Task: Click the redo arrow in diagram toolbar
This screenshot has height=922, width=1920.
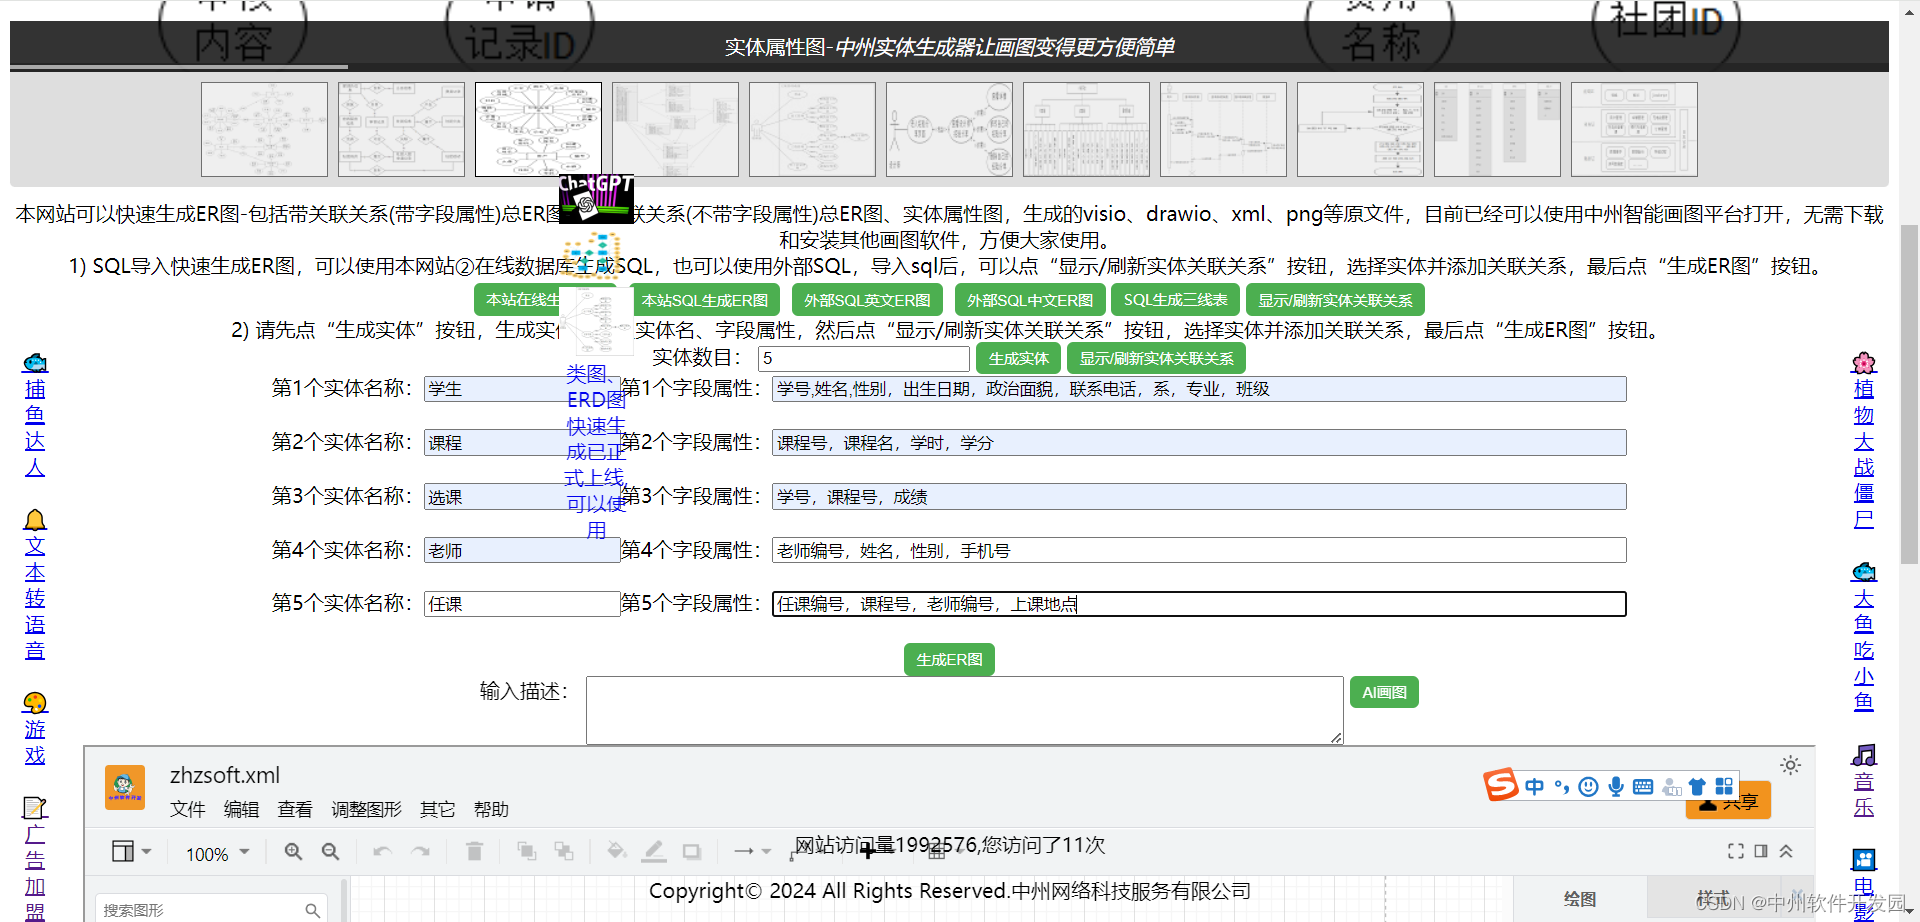Action: tap(420, 852)
